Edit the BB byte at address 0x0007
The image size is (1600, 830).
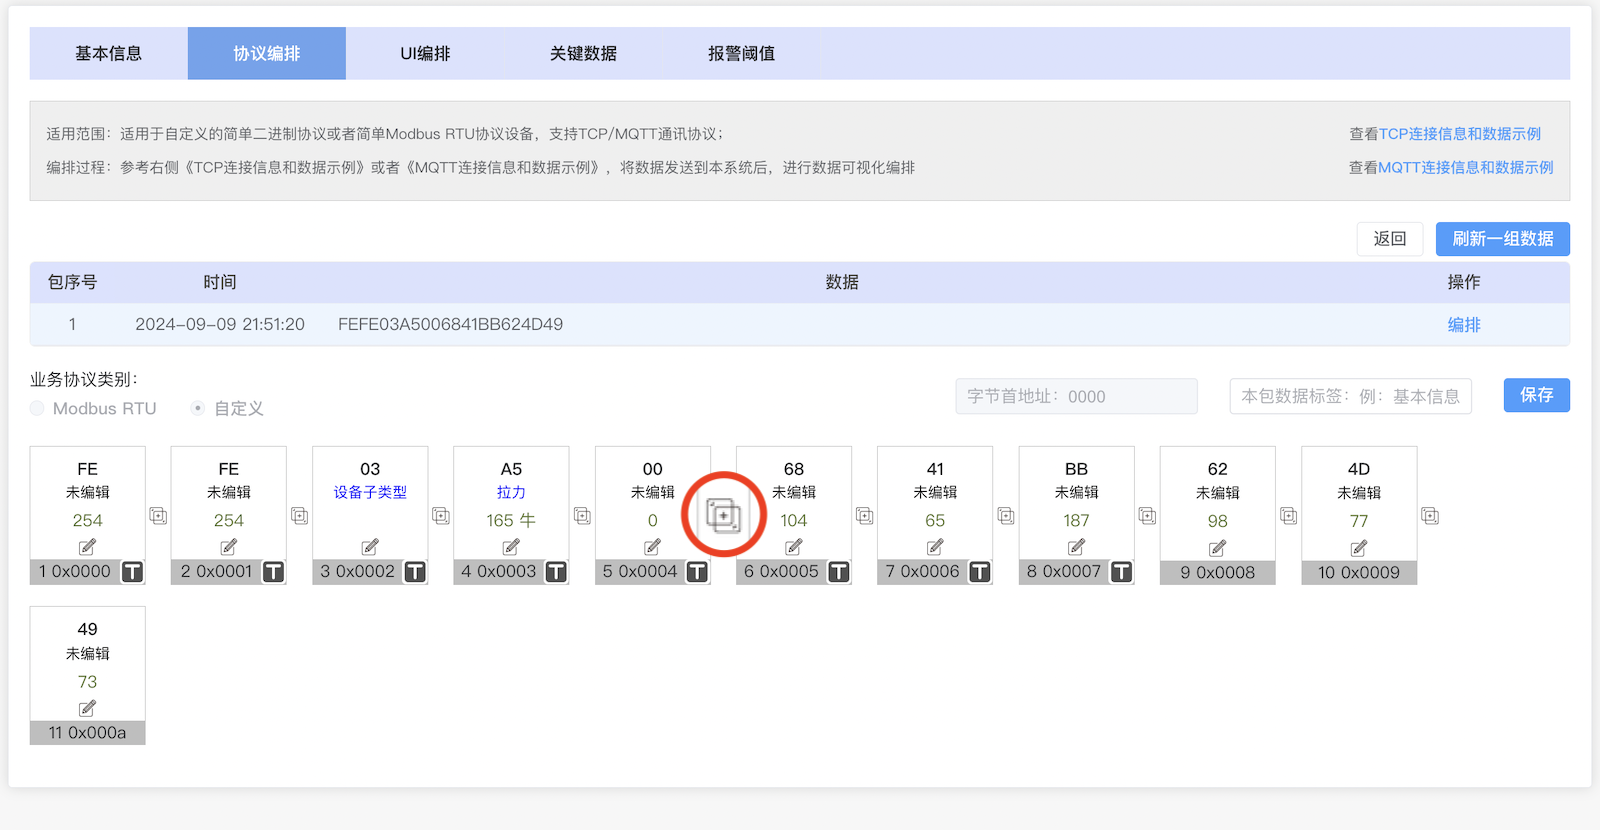[1076, 547]
